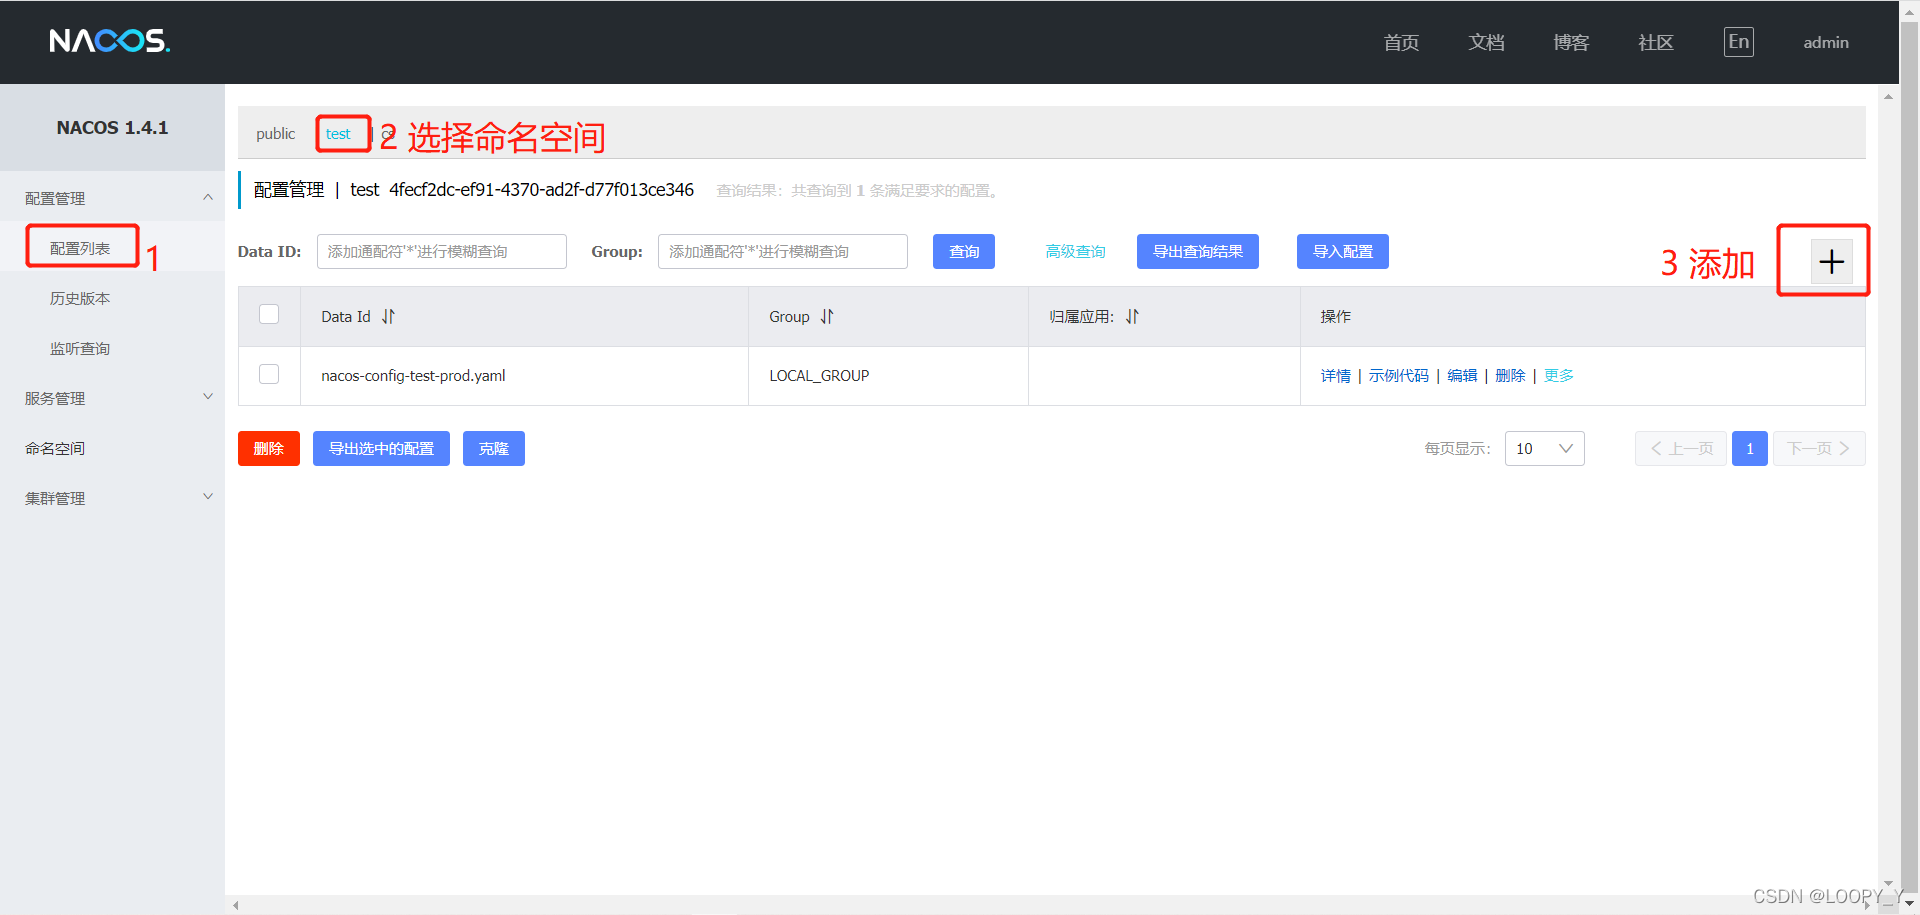Select the public namespace tab

pyautogui.click(x=275, y=134)
